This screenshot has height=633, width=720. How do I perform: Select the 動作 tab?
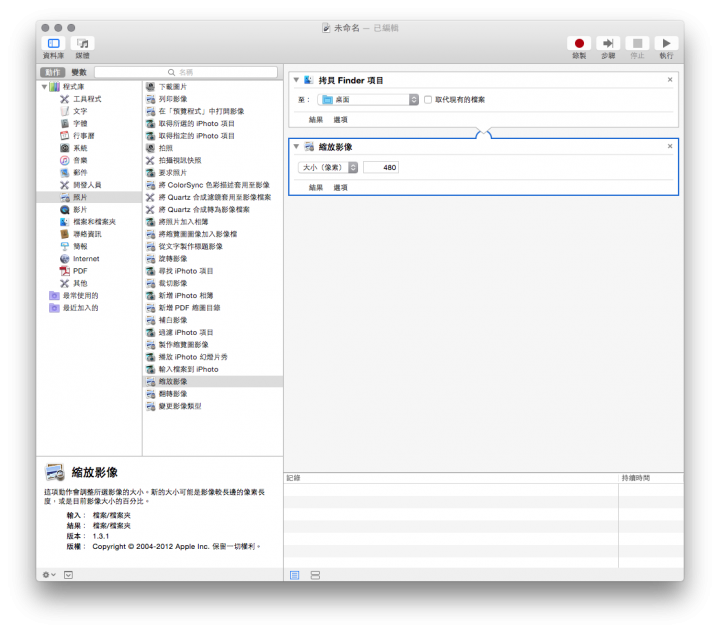pyautogui.click(x=54, y=73)
